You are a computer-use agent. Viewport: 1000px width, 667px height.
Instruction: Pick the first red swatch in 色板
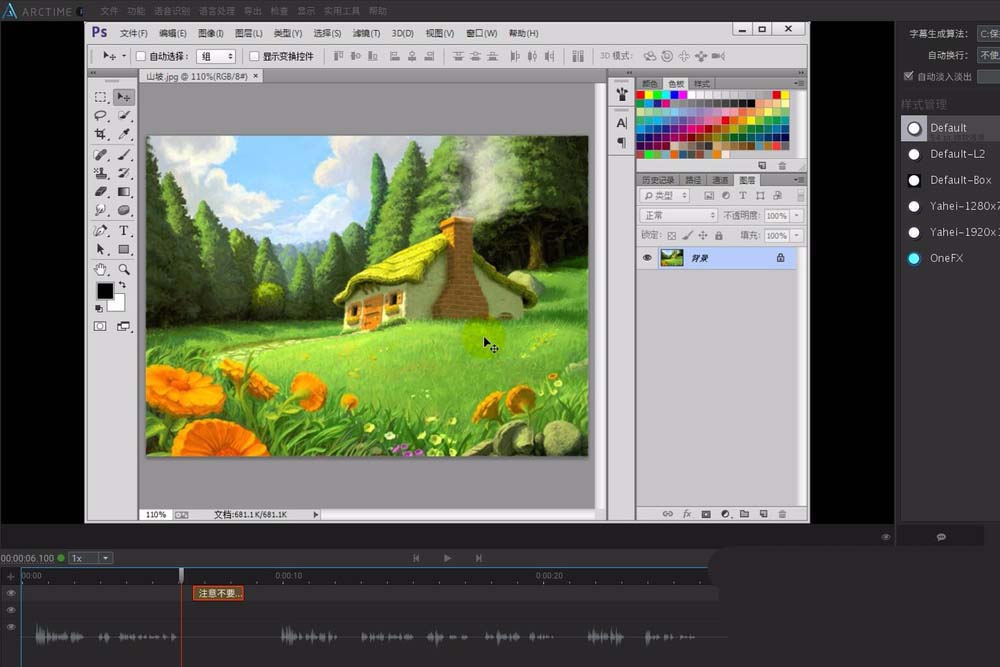pos(640,95)
